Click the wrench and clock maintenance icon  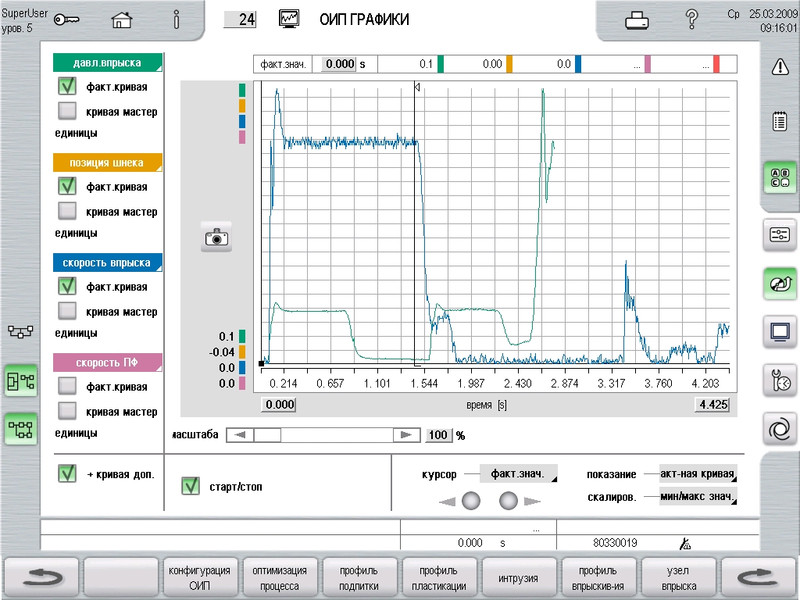tap(780, 381)
